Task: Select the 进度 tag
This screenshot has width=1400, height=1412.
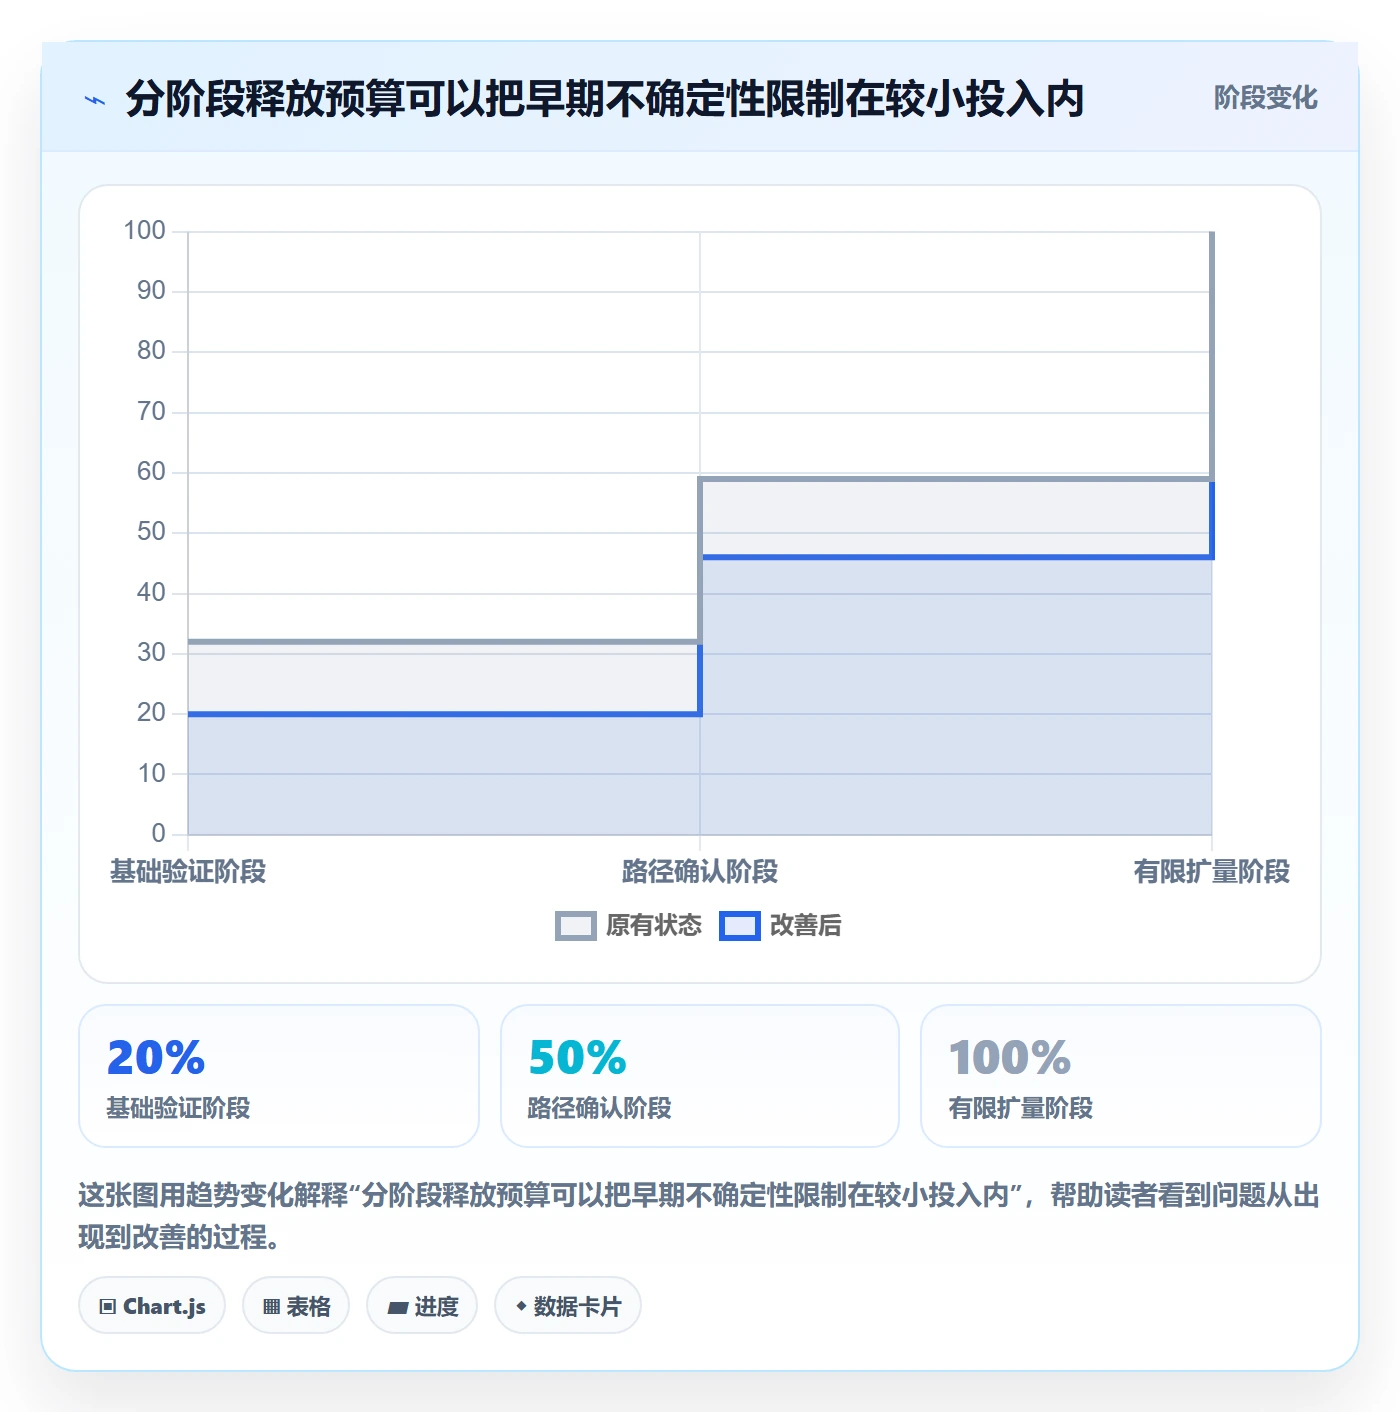Action: [422, 1306]
